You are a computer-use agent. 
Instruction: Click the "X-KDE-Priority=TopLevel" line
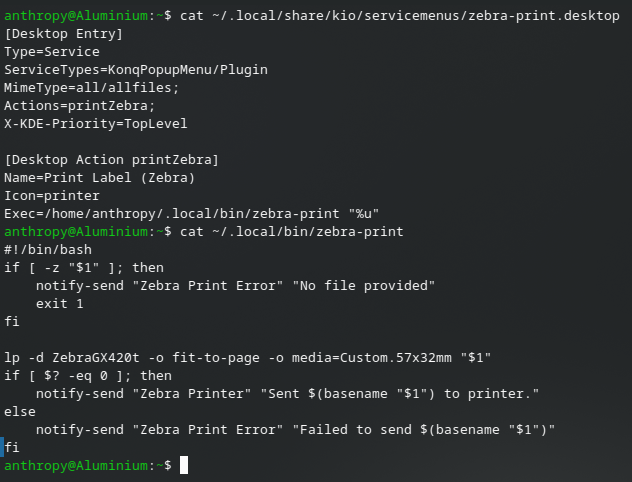click(x=96, y=124)
